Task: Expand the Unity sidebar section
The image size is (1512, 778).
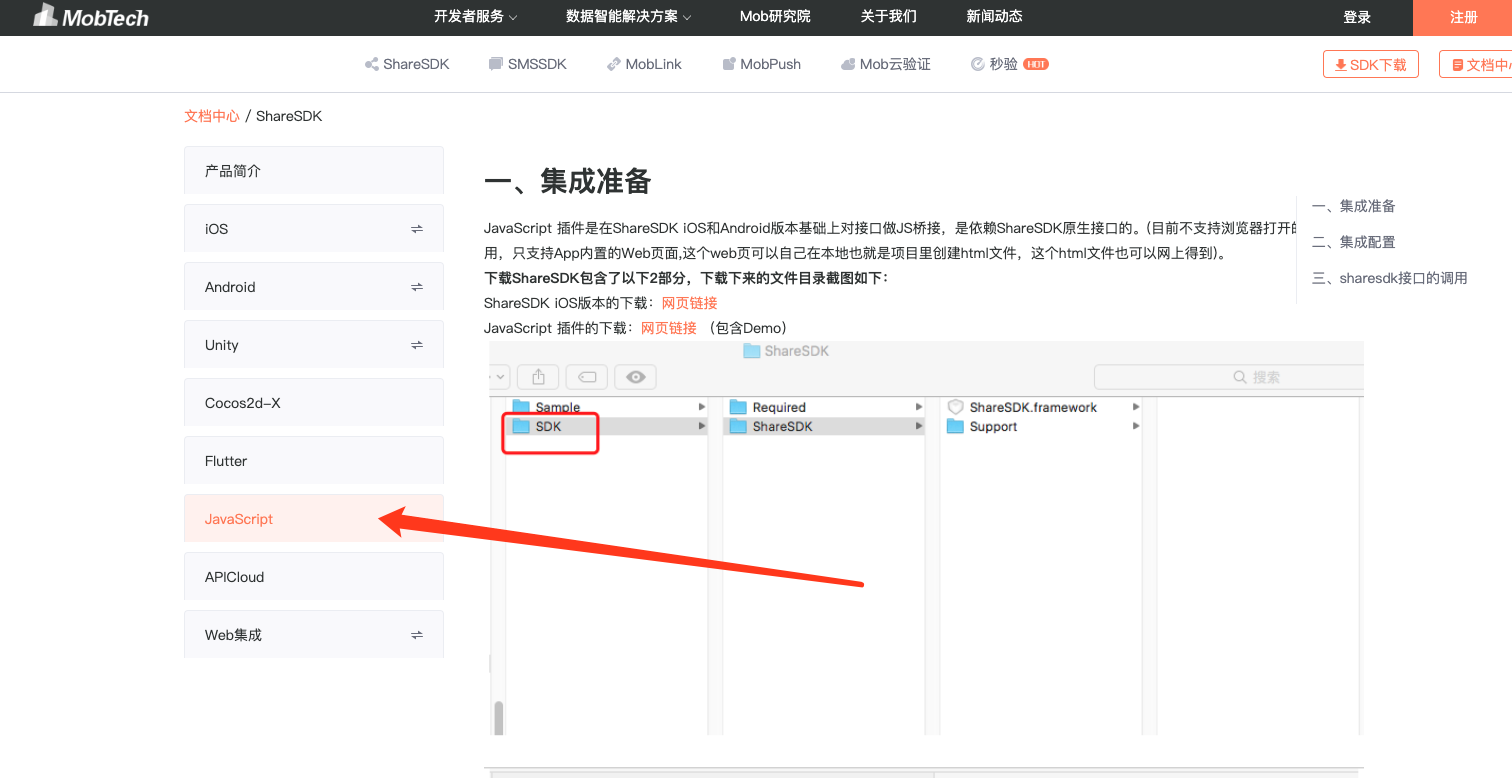Action: (314, 344)
